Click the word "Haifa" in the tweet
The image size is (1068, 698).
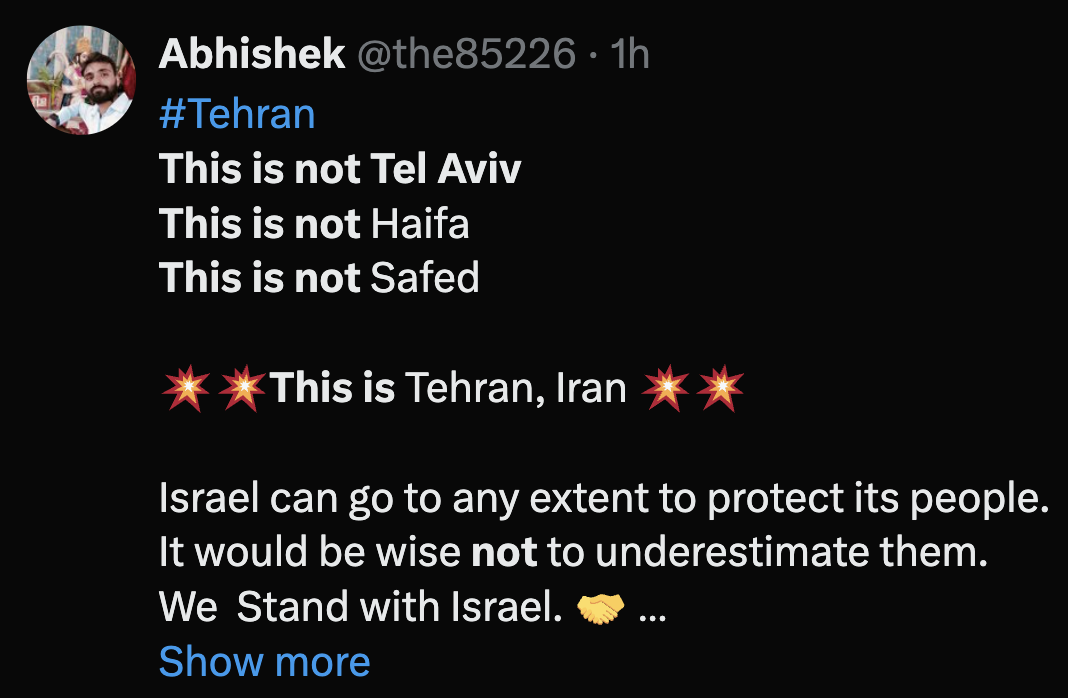click(420, 224)
